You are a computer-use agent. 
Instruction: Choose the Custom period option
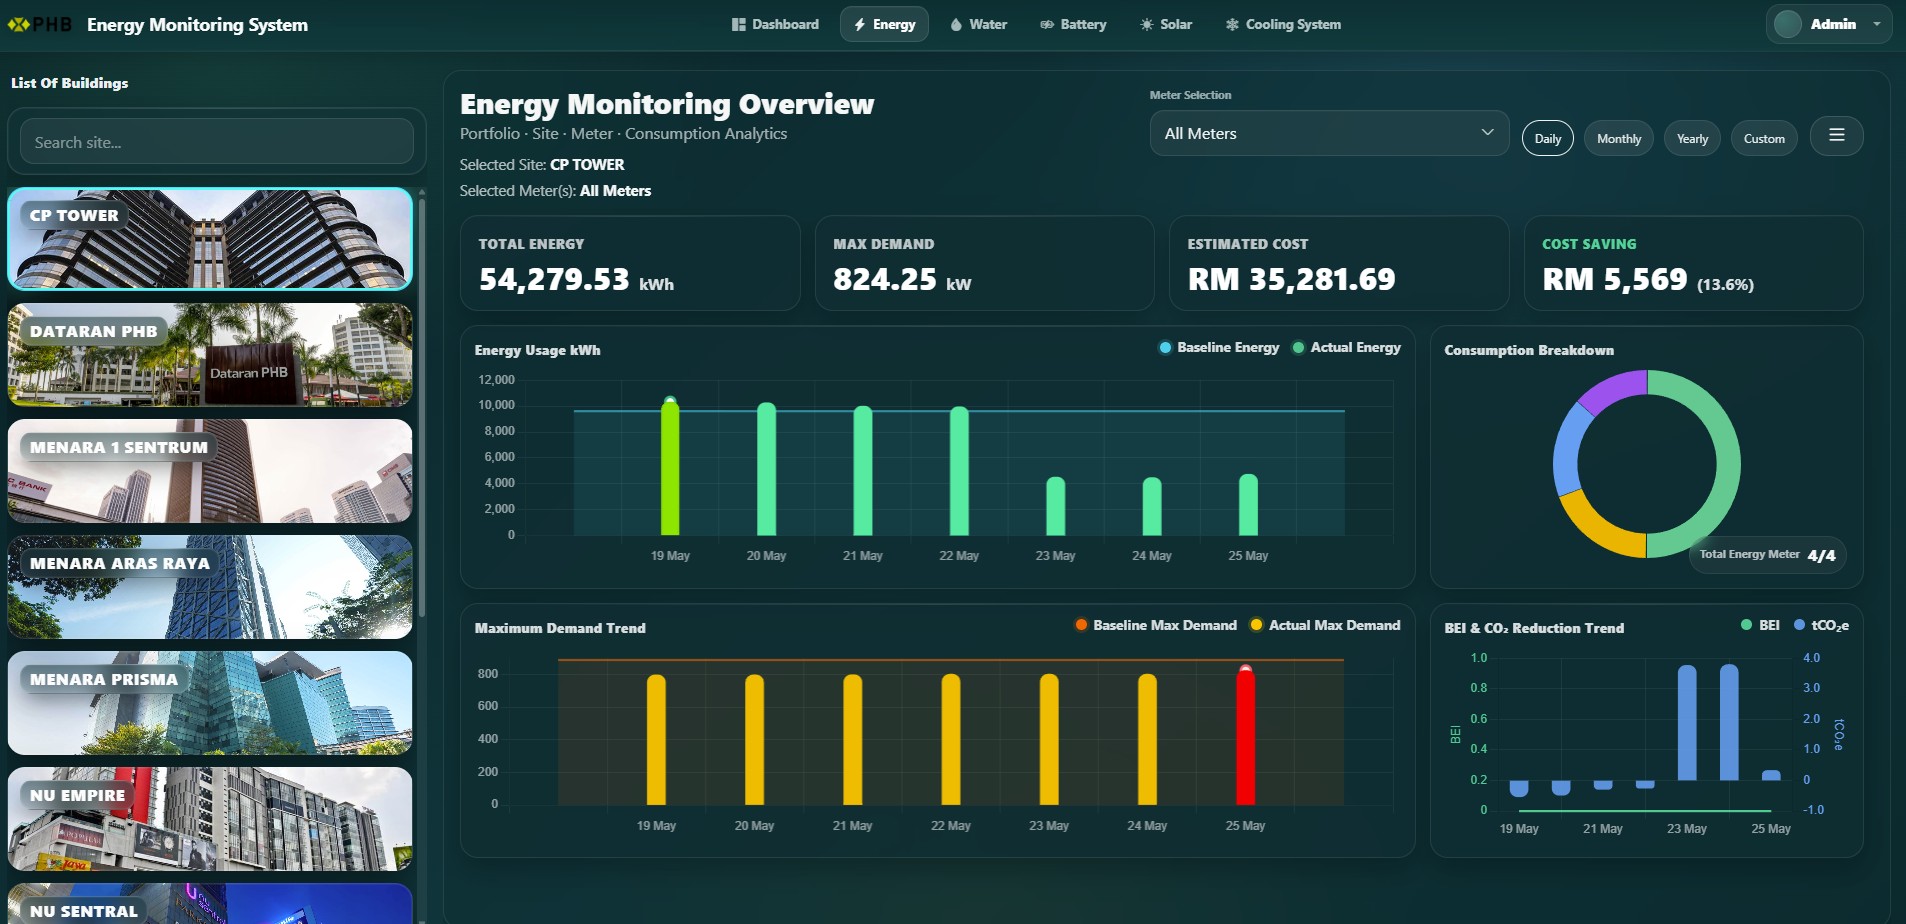(x=1764, y=138)
